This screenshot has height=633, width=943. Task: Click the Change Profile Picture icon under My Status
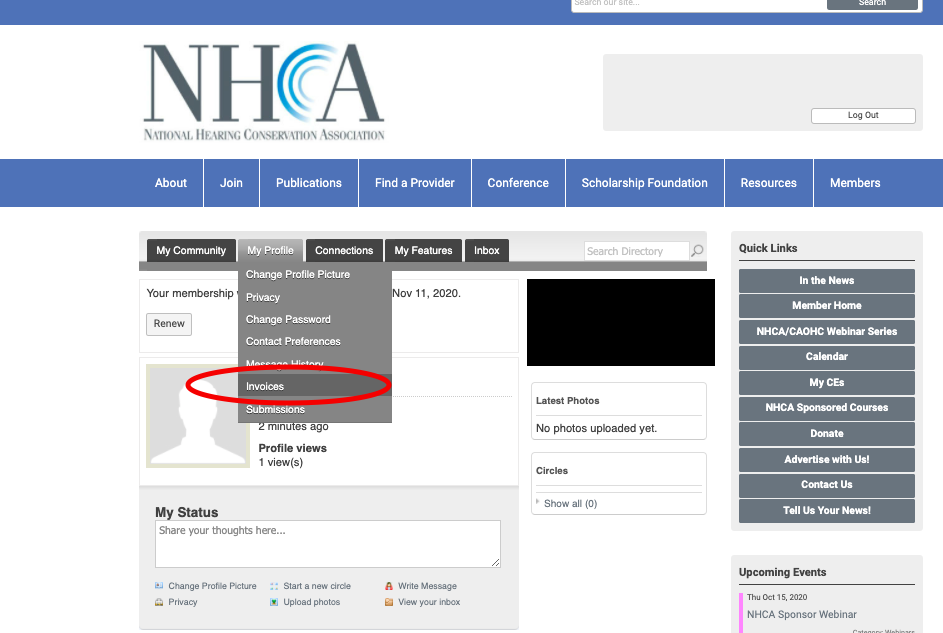(x=159, y=586)
